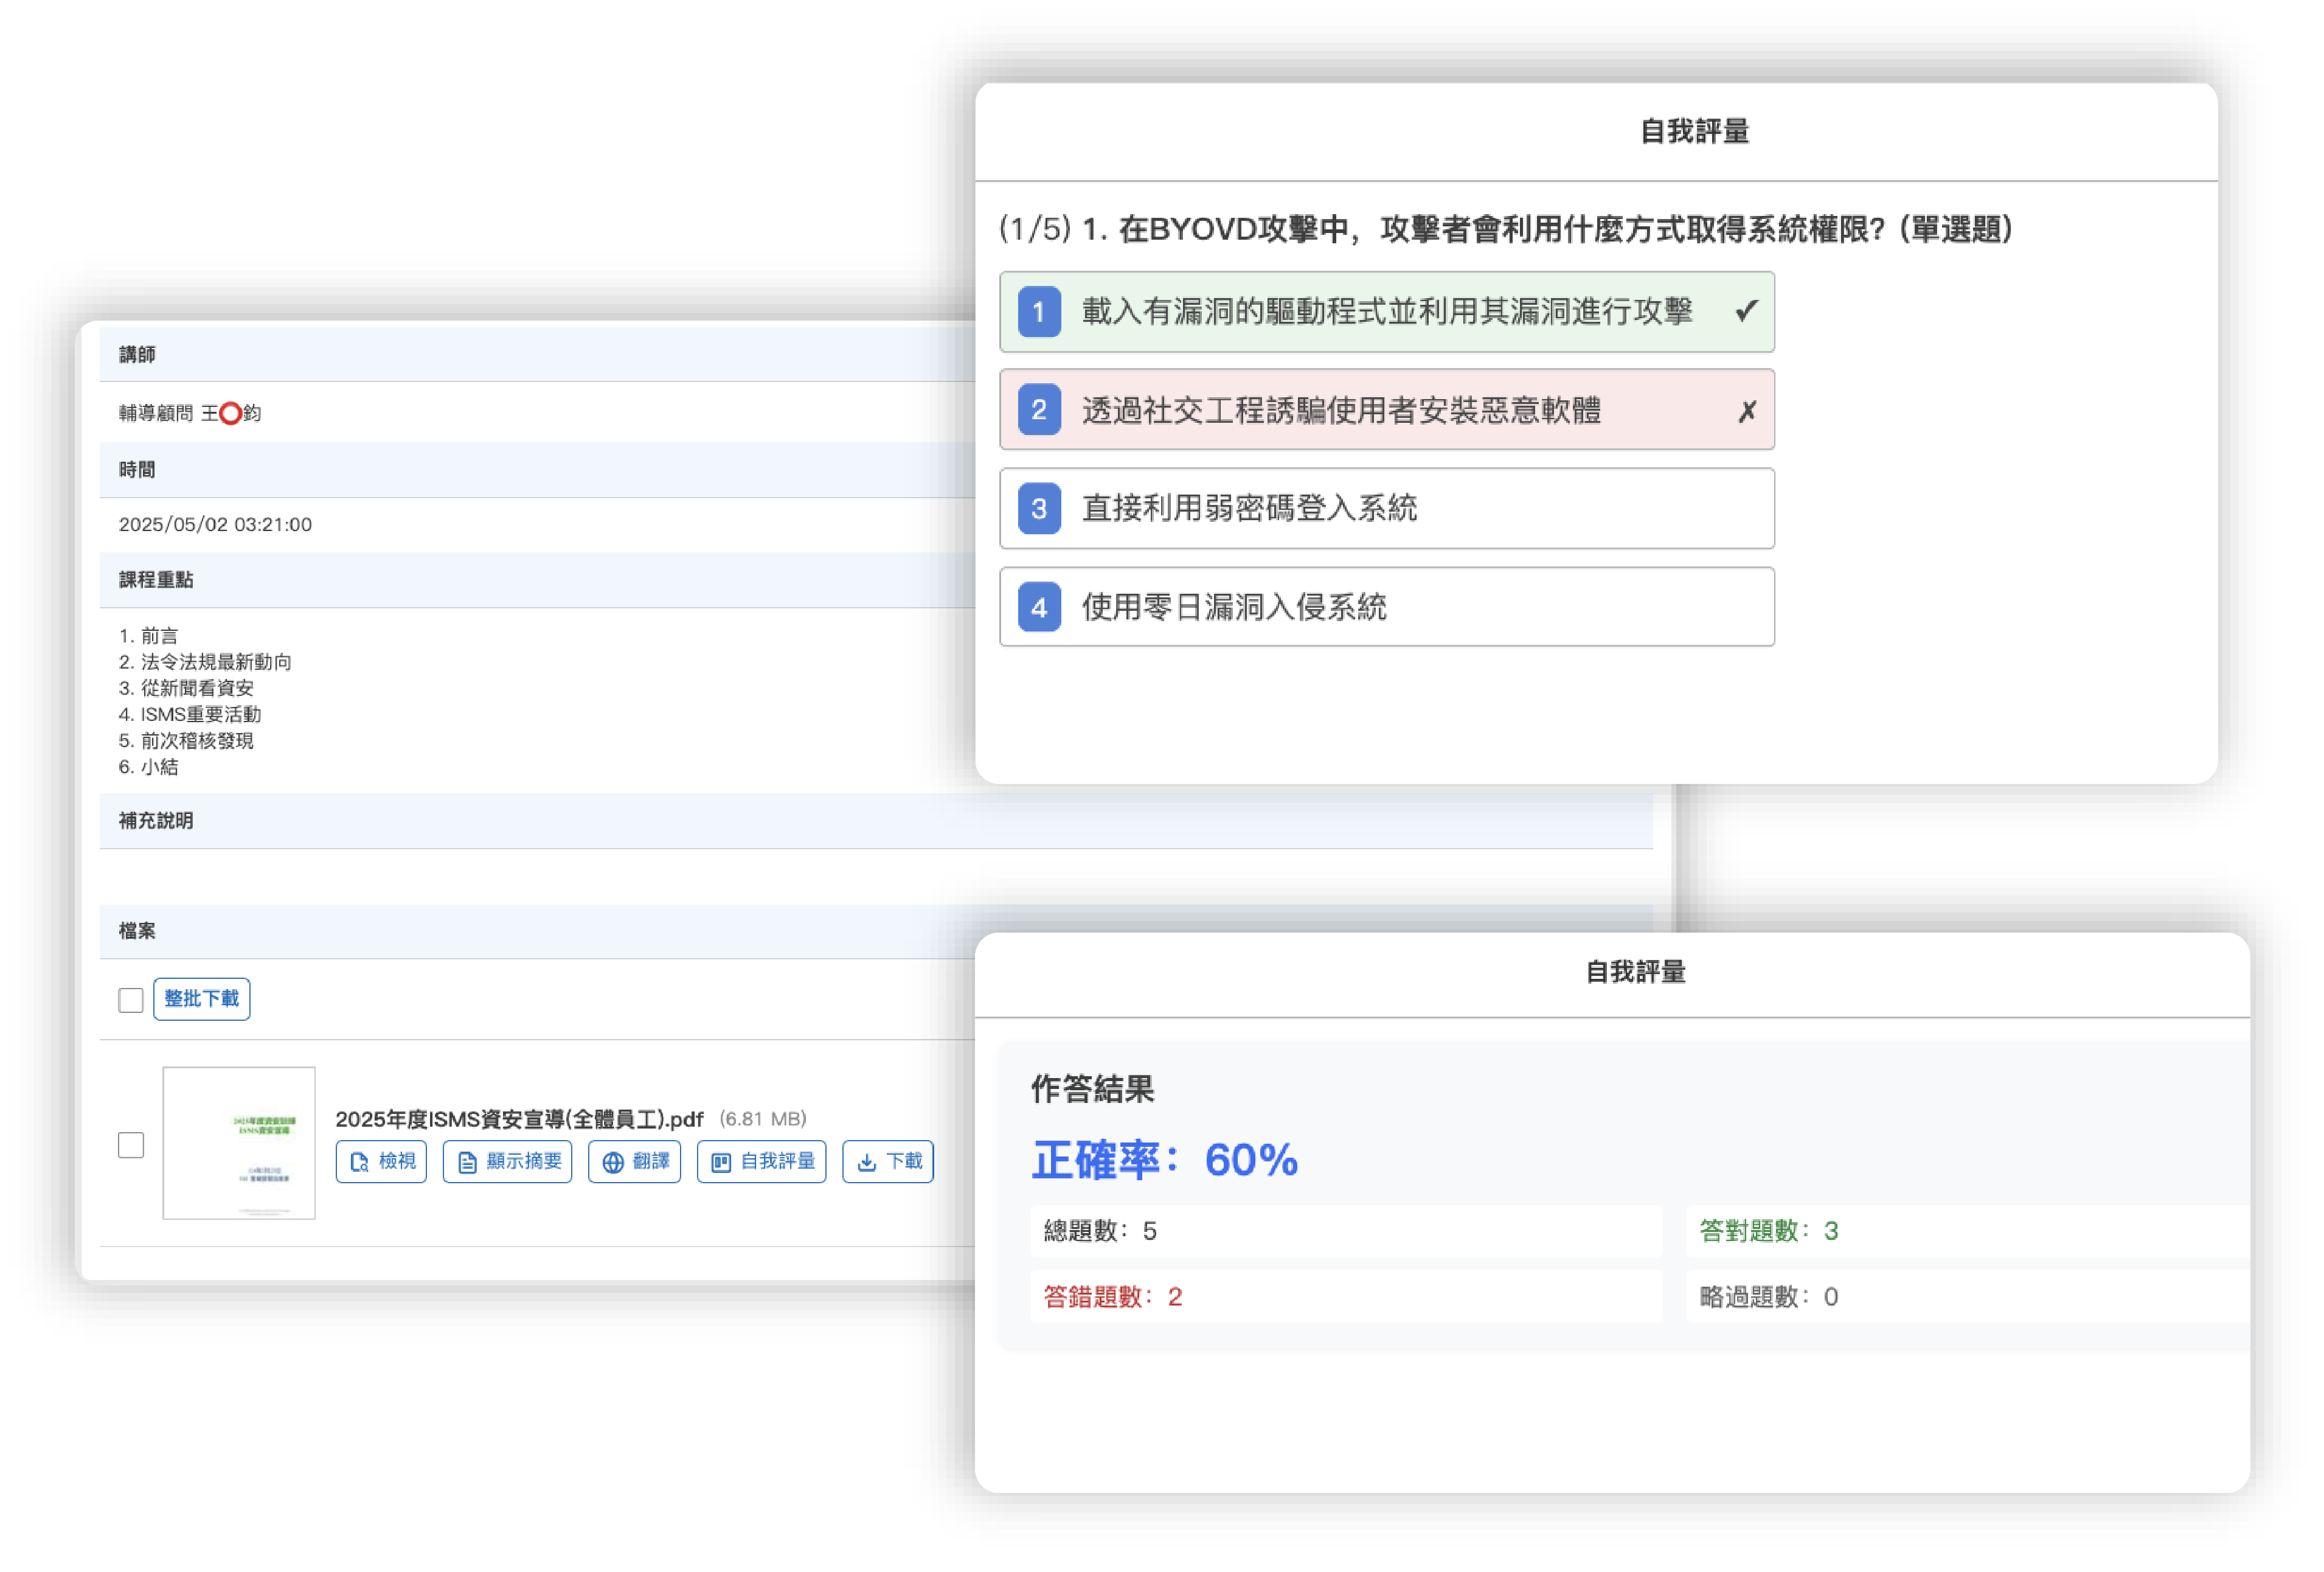Click the download arrow icon in 下載 button

(x=867, y=1162)
